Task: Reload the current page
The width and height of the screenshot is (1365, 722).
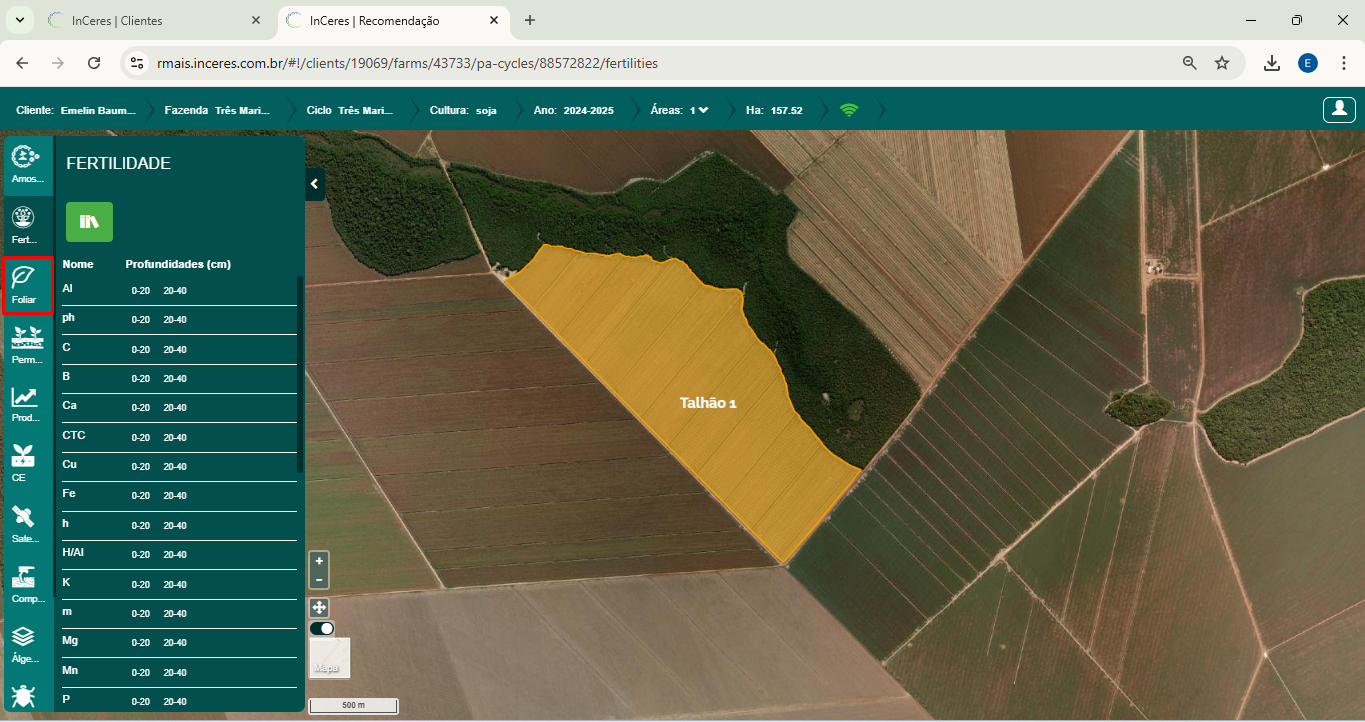Action: click(x=94, y=63)
